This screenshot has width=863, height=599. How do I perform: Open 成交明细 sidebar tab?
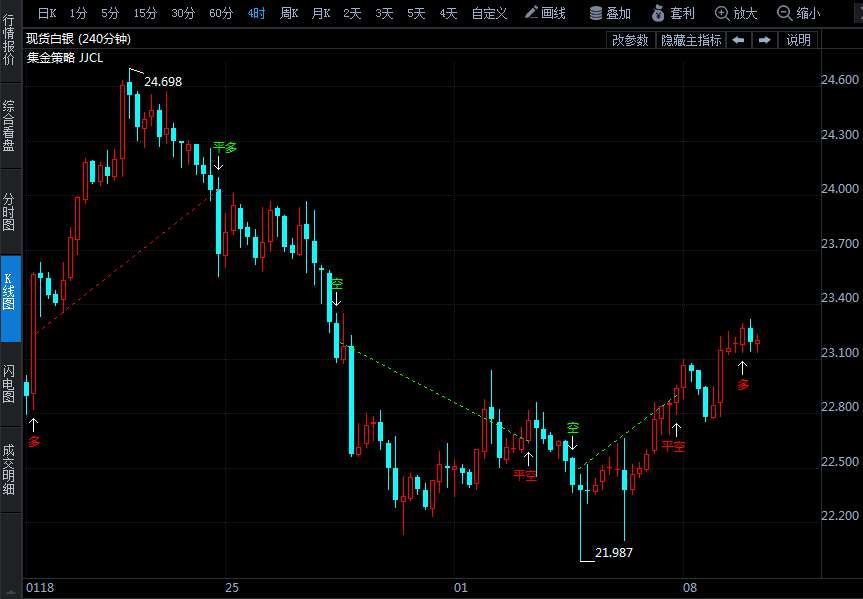coord(9,470)
